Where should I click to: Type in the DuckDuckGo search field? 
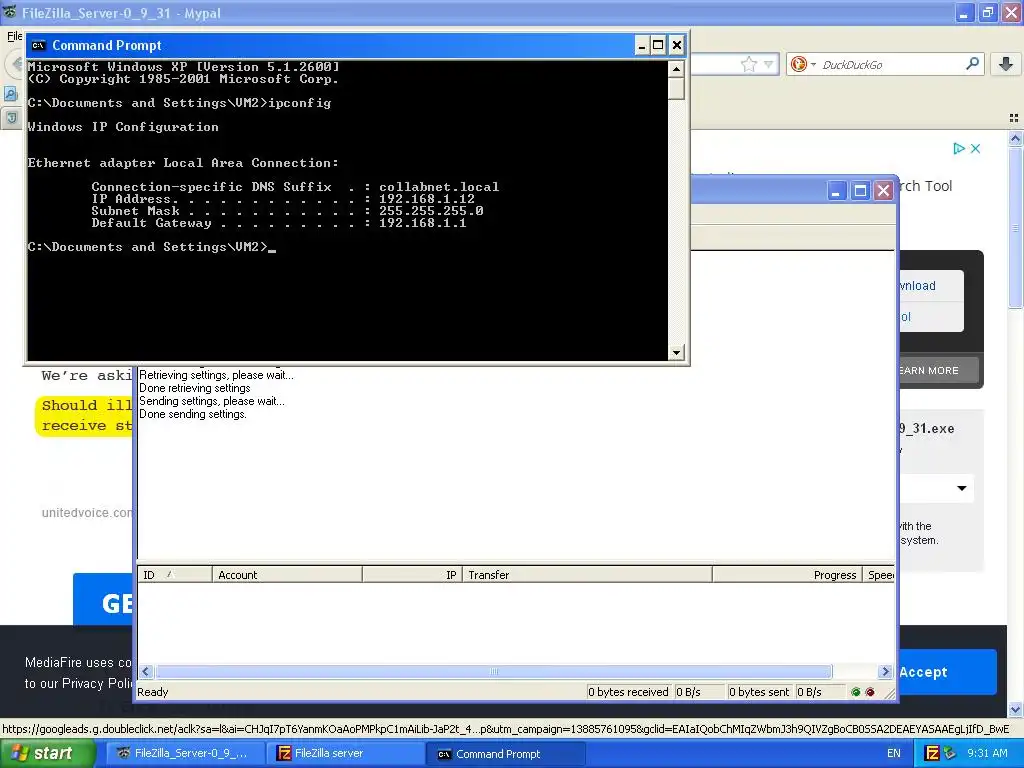(891, 64)
